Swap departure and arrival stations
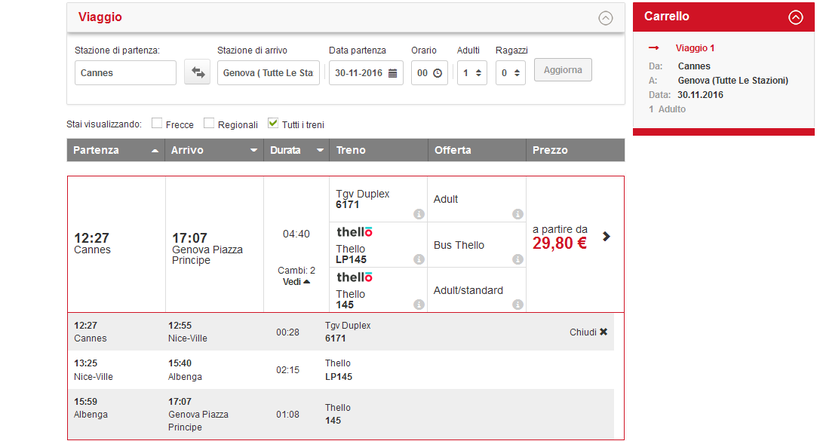This screenshot has height=441, width=820. [197, 73]
